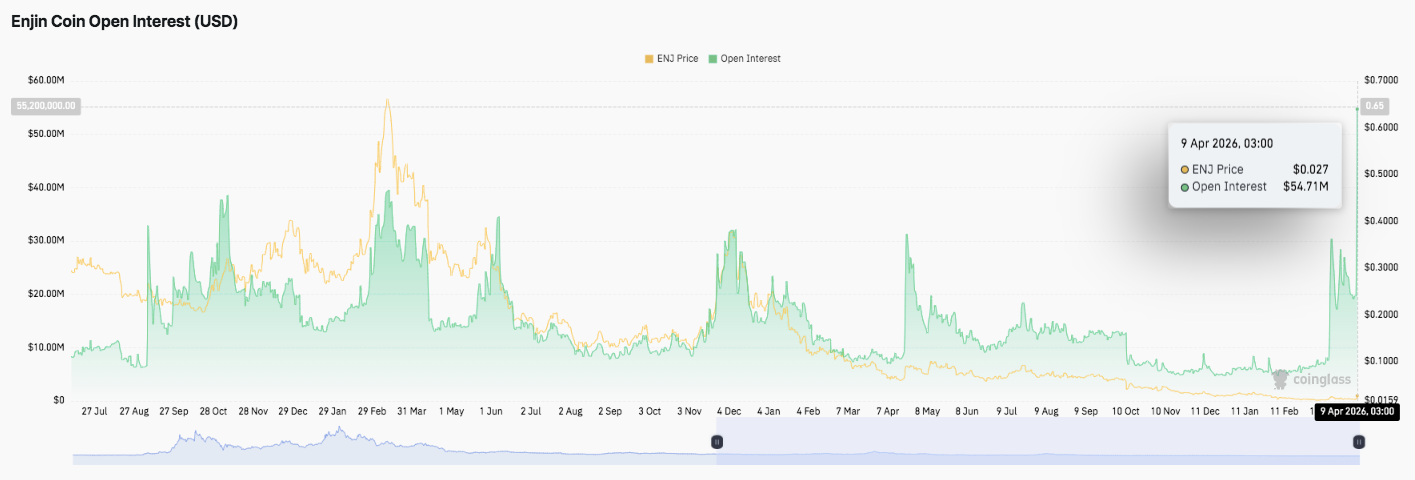
Task: Click the $30.00M left axis label
Action: coord(46,240)
